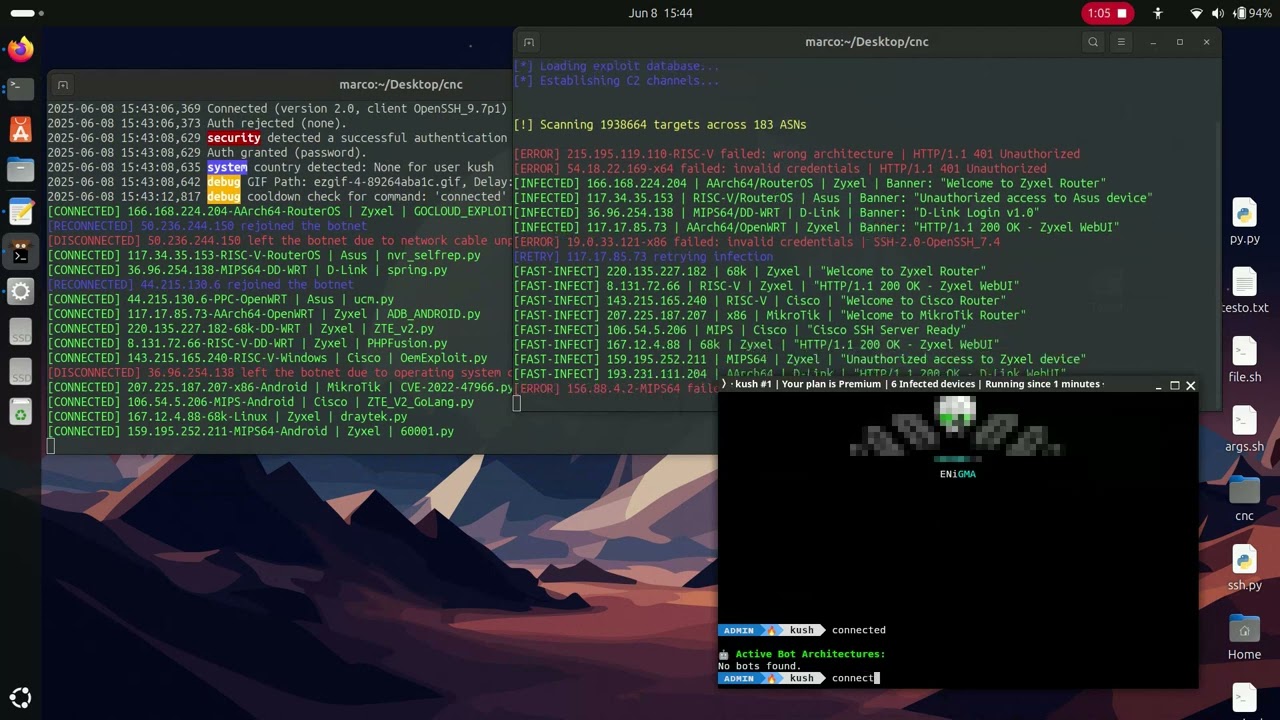The image size is (1280, 720).
Task: Click the 'Loading exploit database...' line
Action: 616,66
